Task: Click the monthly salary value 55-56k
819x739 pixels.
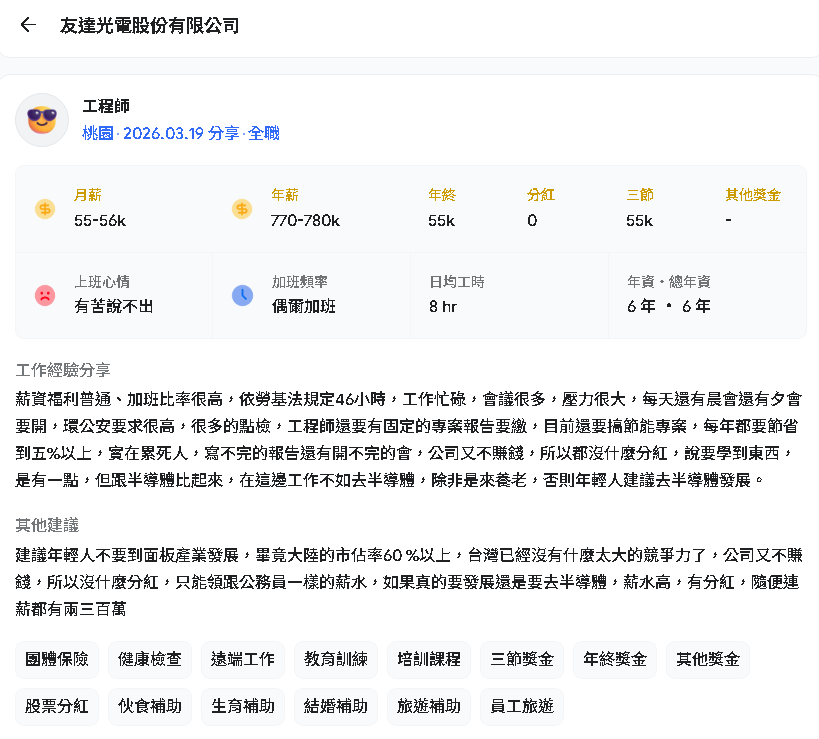Action: (100, 221)
